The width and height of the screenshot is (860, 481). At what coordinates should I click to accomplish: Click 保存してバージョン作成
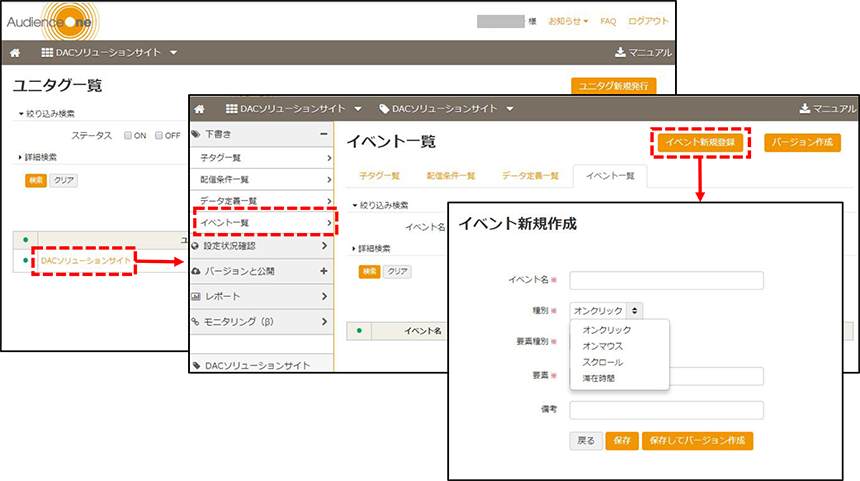pyautogui.click(x=697, y=440)
